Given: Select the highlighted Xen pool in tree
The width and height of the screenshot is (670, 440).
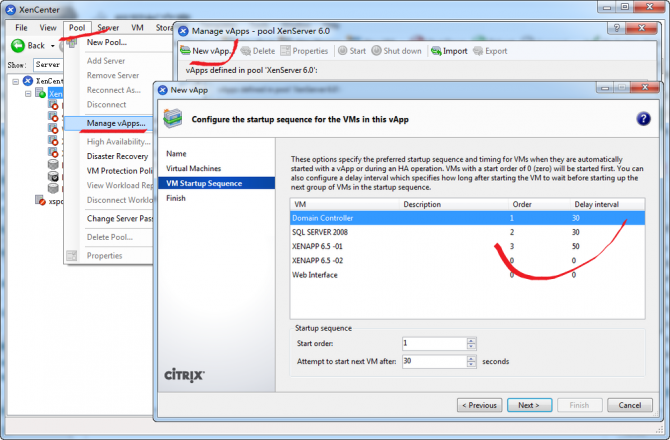Looking at the screenshot, I should click(55, 94).
